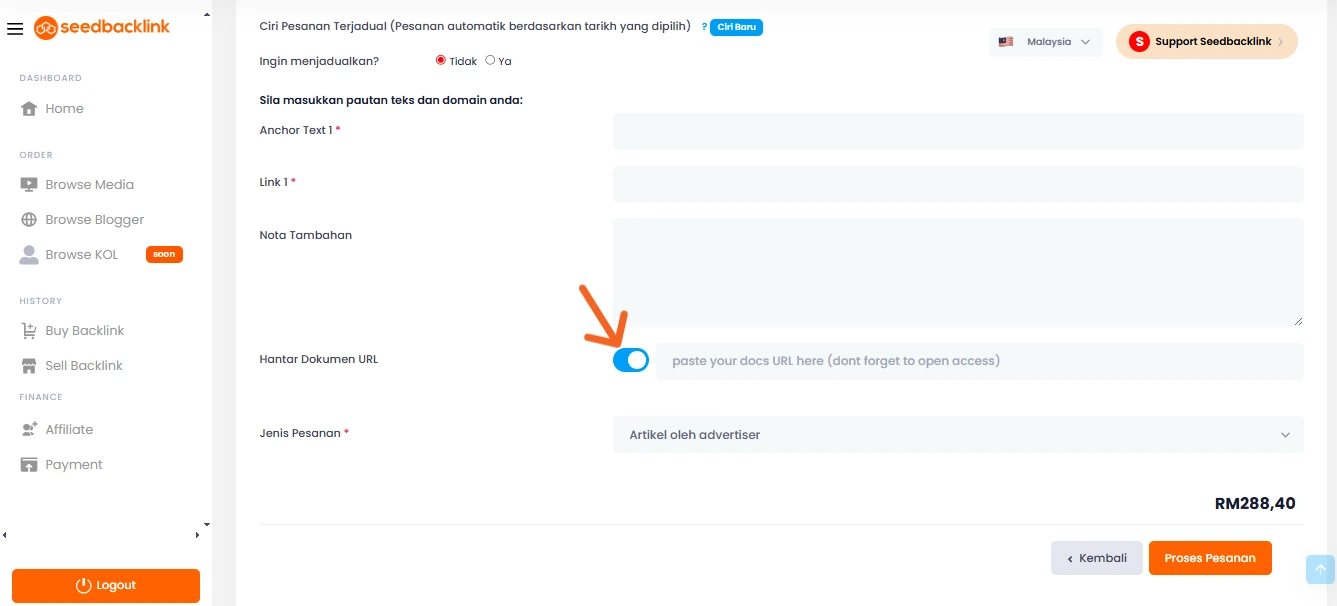Click the Proses Pesanan button

1210,558
